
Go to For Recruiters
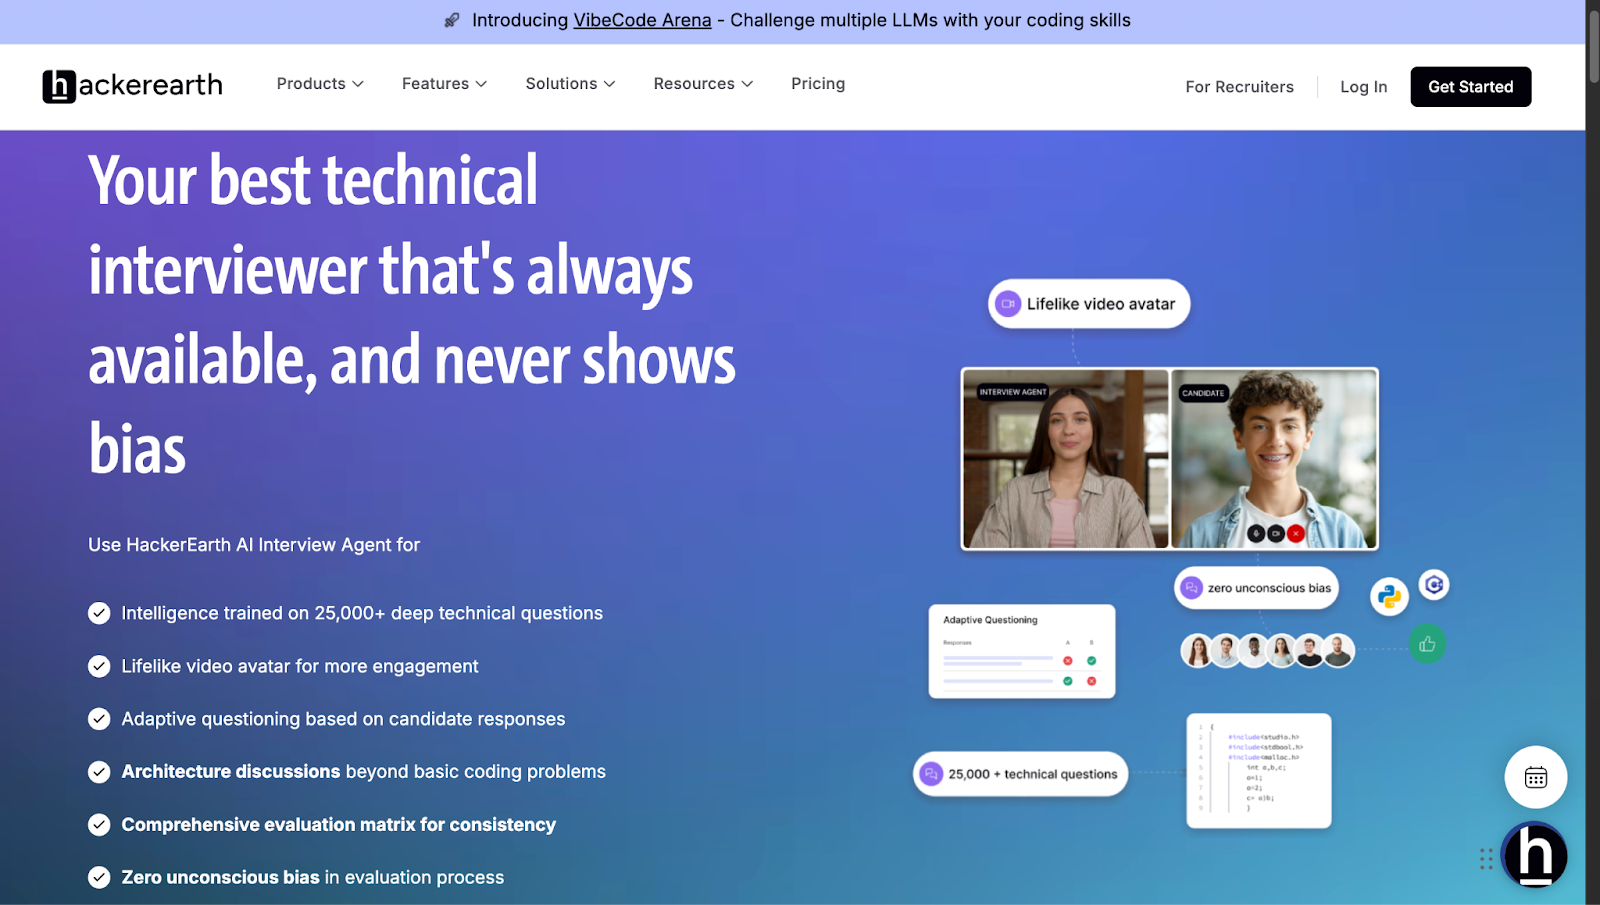tap(1239, 87)
